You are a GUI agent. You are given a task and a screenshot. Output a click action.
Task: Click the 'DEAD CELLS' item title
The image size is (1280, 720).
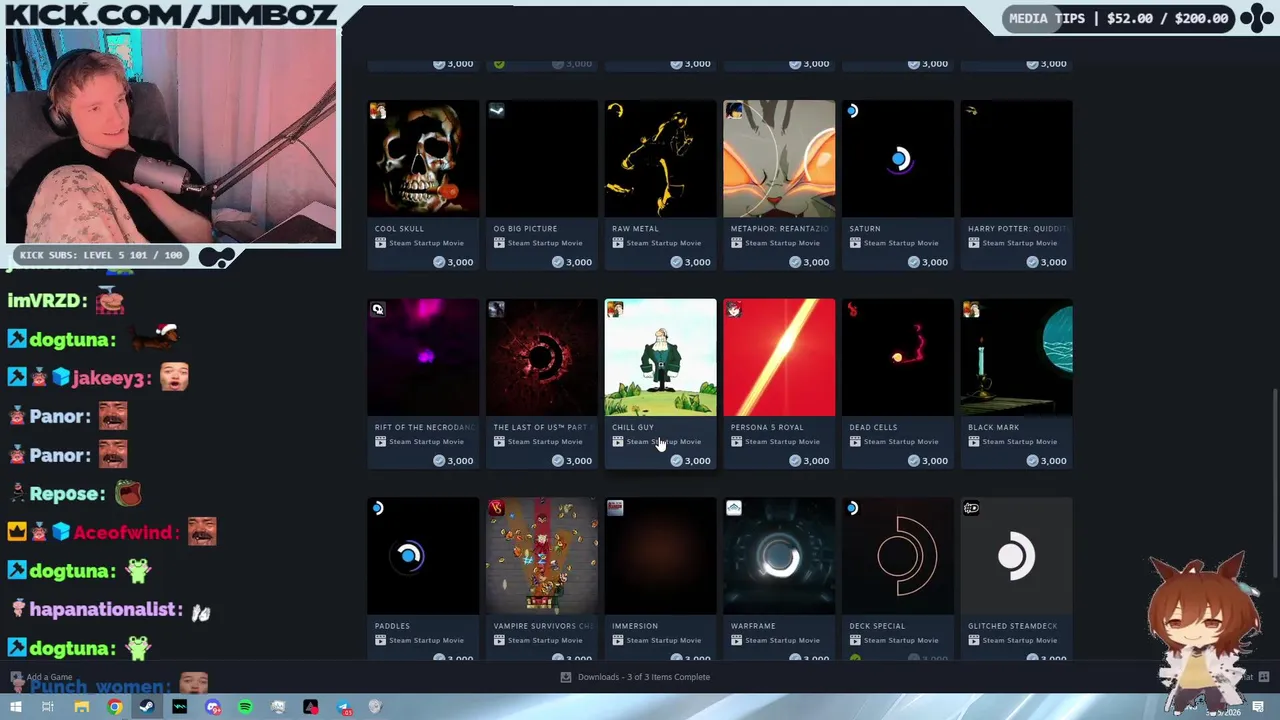[x=873, y=427]
